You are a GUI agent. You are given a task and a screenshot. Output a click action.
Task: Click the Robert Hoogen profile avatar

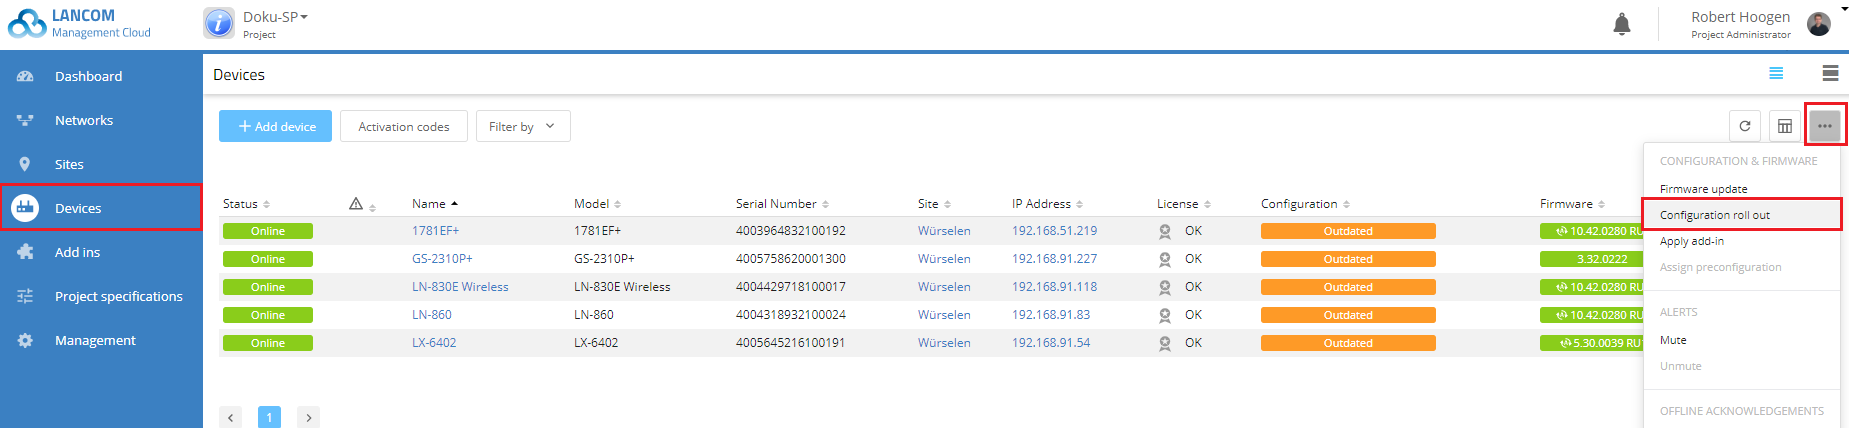[1819, 24]
